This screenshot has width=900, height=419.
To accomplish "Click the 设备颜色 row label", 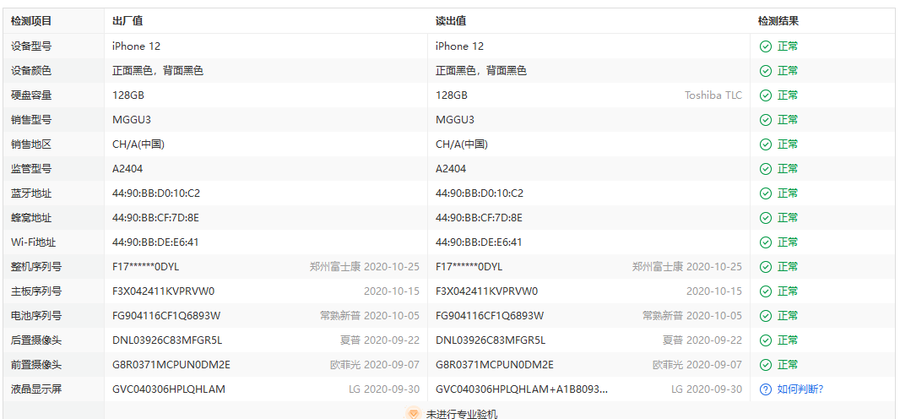I will point(31,71).
